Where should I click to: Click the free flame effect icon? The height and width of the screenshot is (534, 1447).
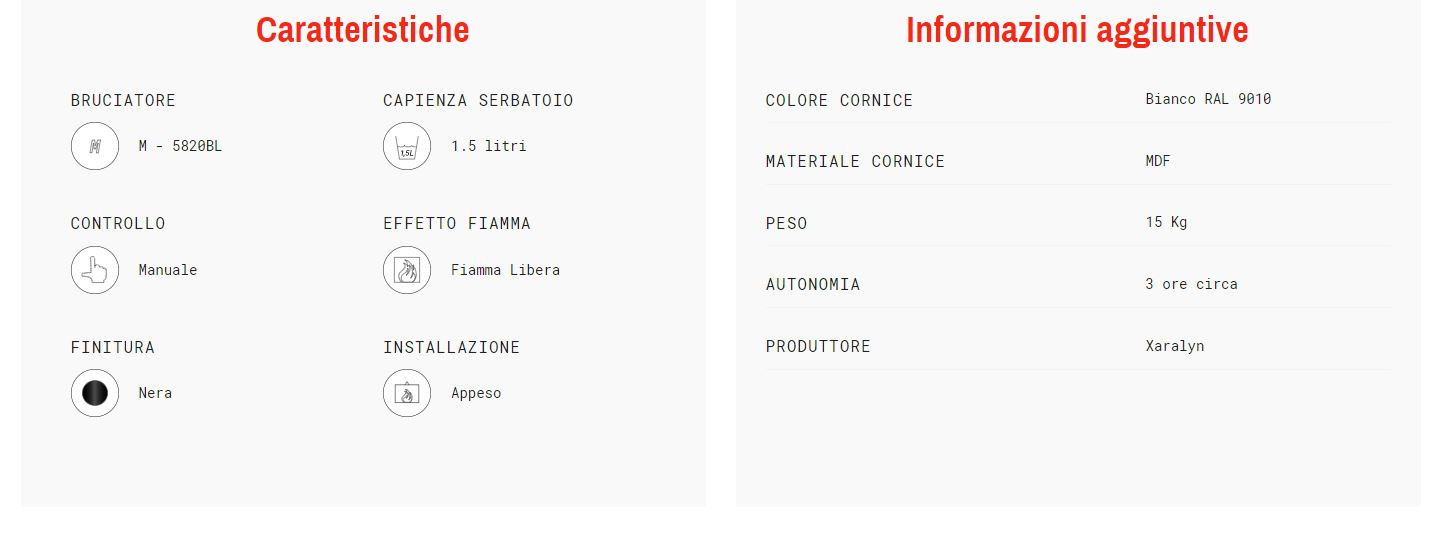pos(407,270)
